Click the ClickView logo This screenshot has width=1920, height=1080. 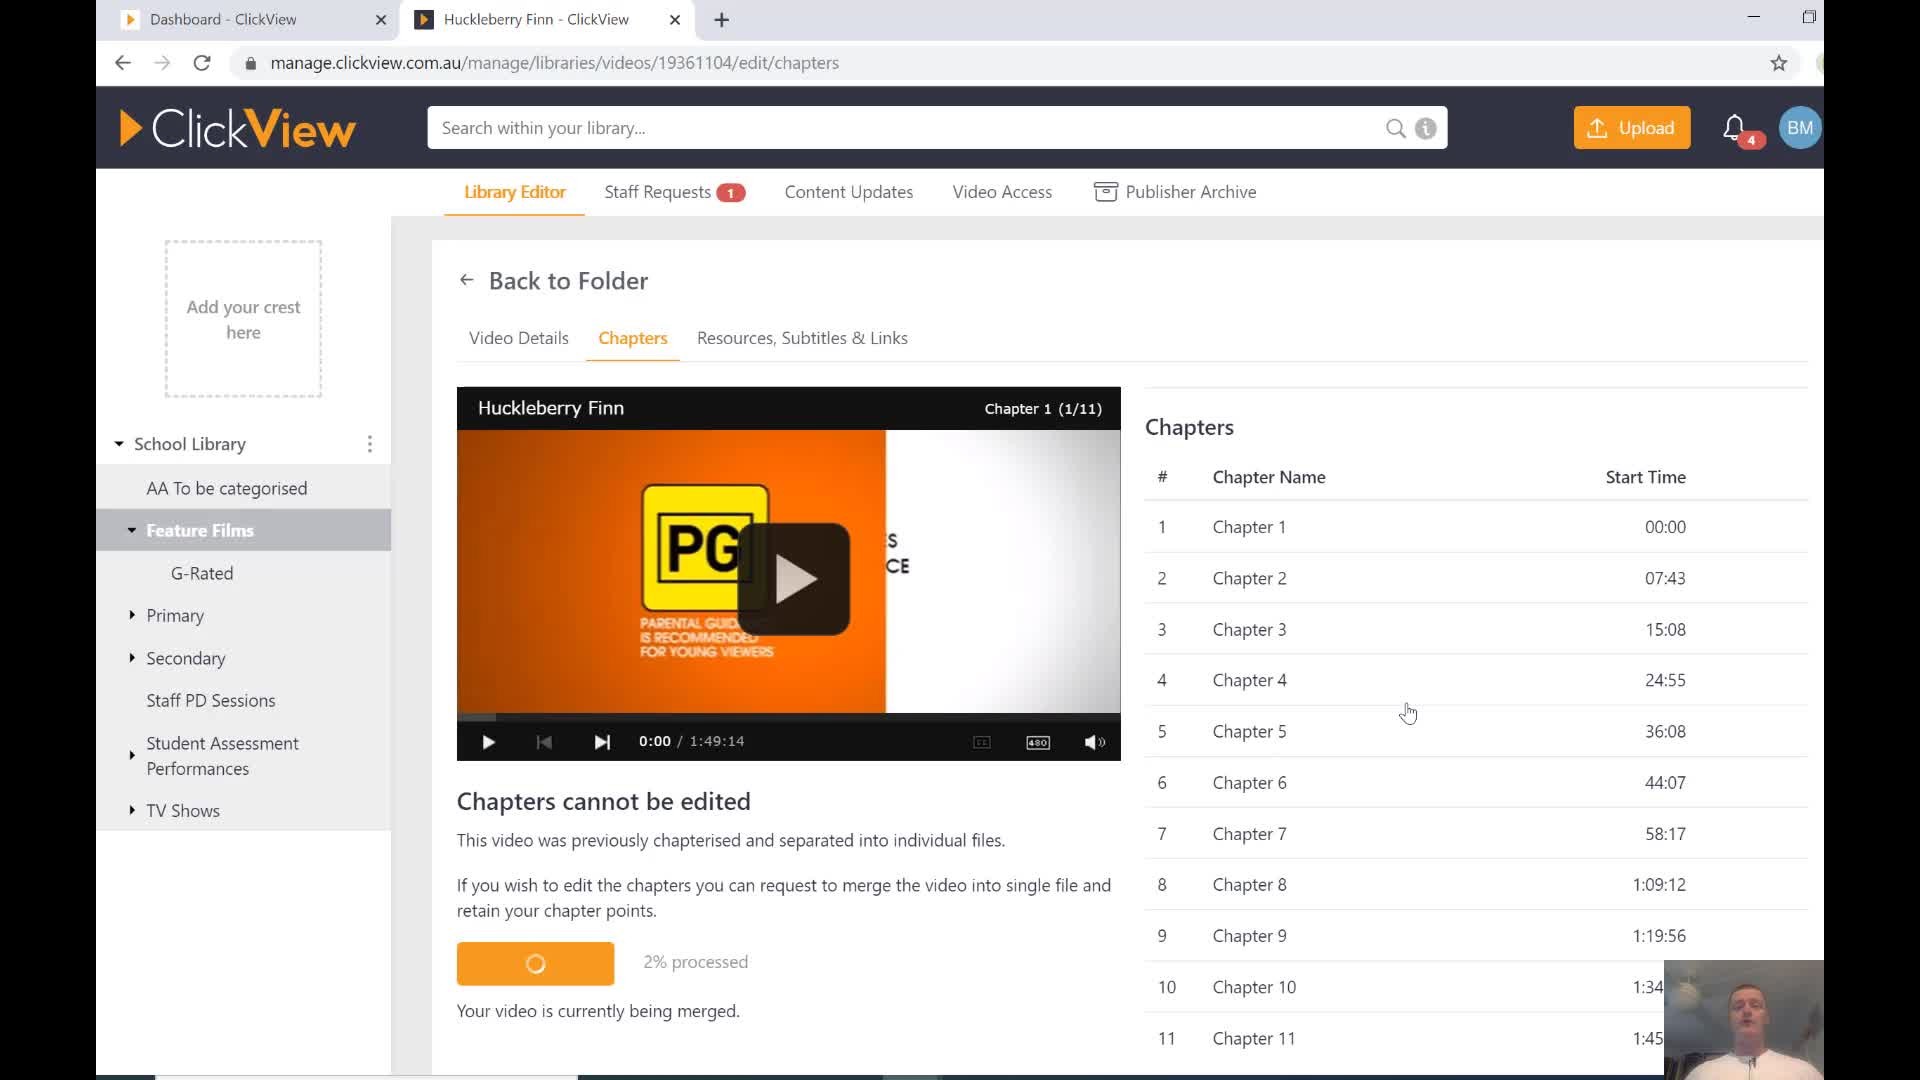coord(237,128)
